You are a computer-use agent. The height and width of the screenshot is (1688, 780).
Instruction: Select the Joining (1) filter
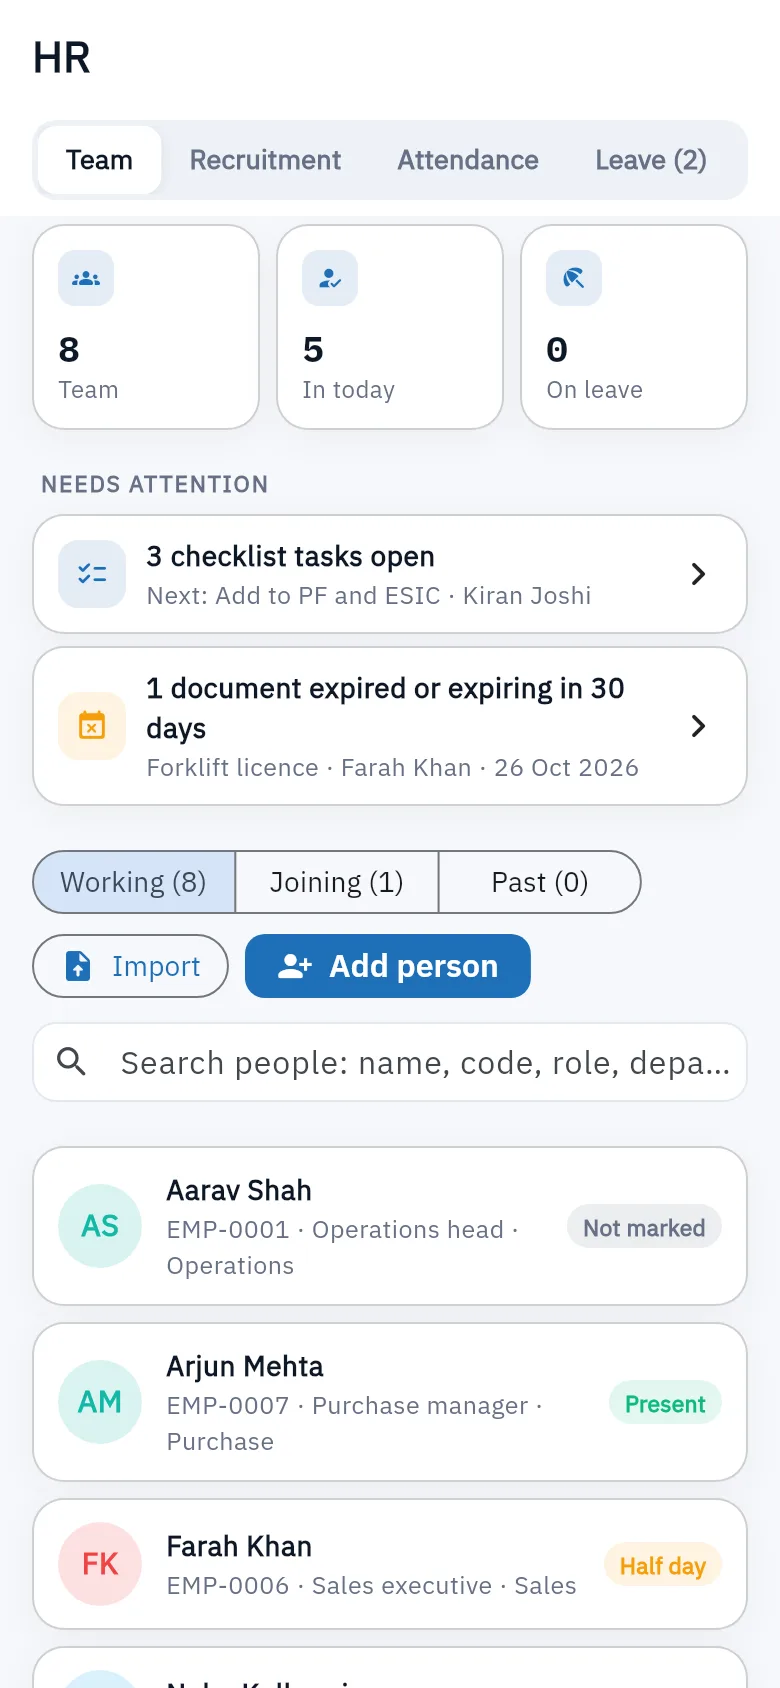(337, 882)
